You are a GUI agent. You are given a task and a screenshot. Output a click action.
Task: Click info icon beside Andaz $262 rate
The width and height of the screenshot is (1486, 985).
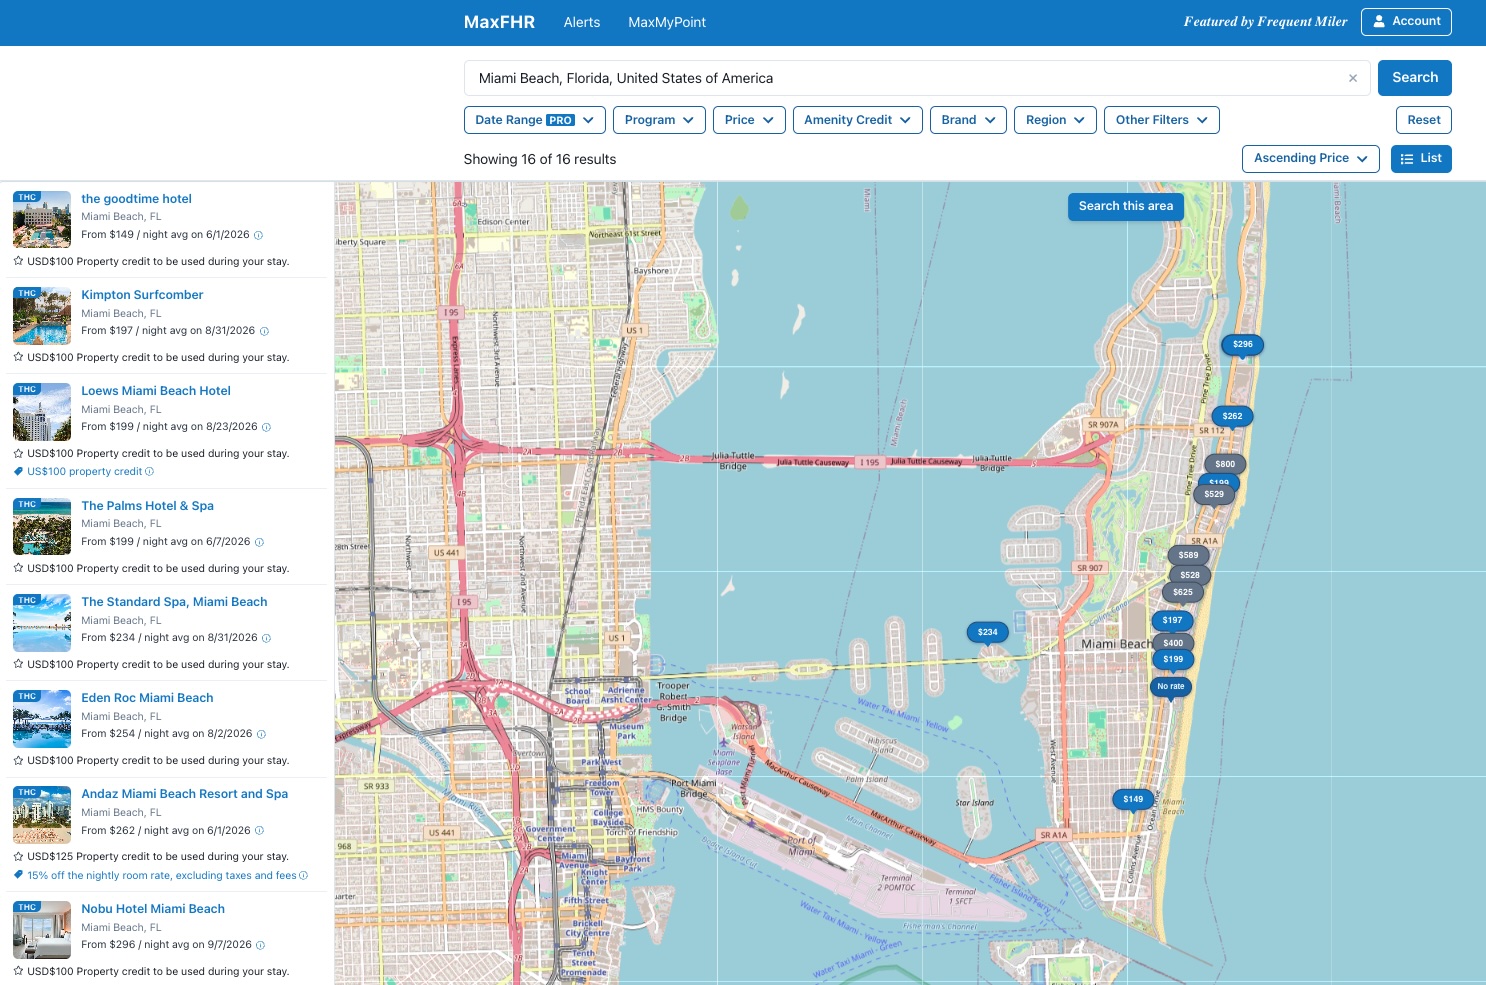(x=259, y=830)
